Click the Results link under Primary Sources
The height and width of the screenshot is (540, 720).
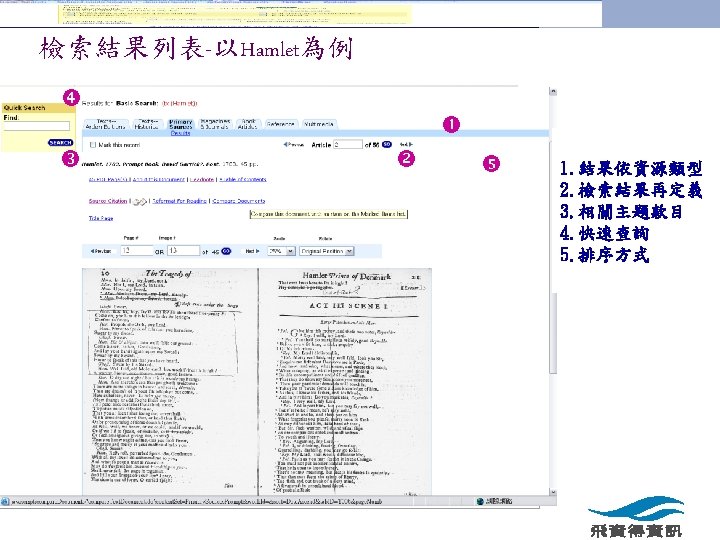click(x=180, y=133)
